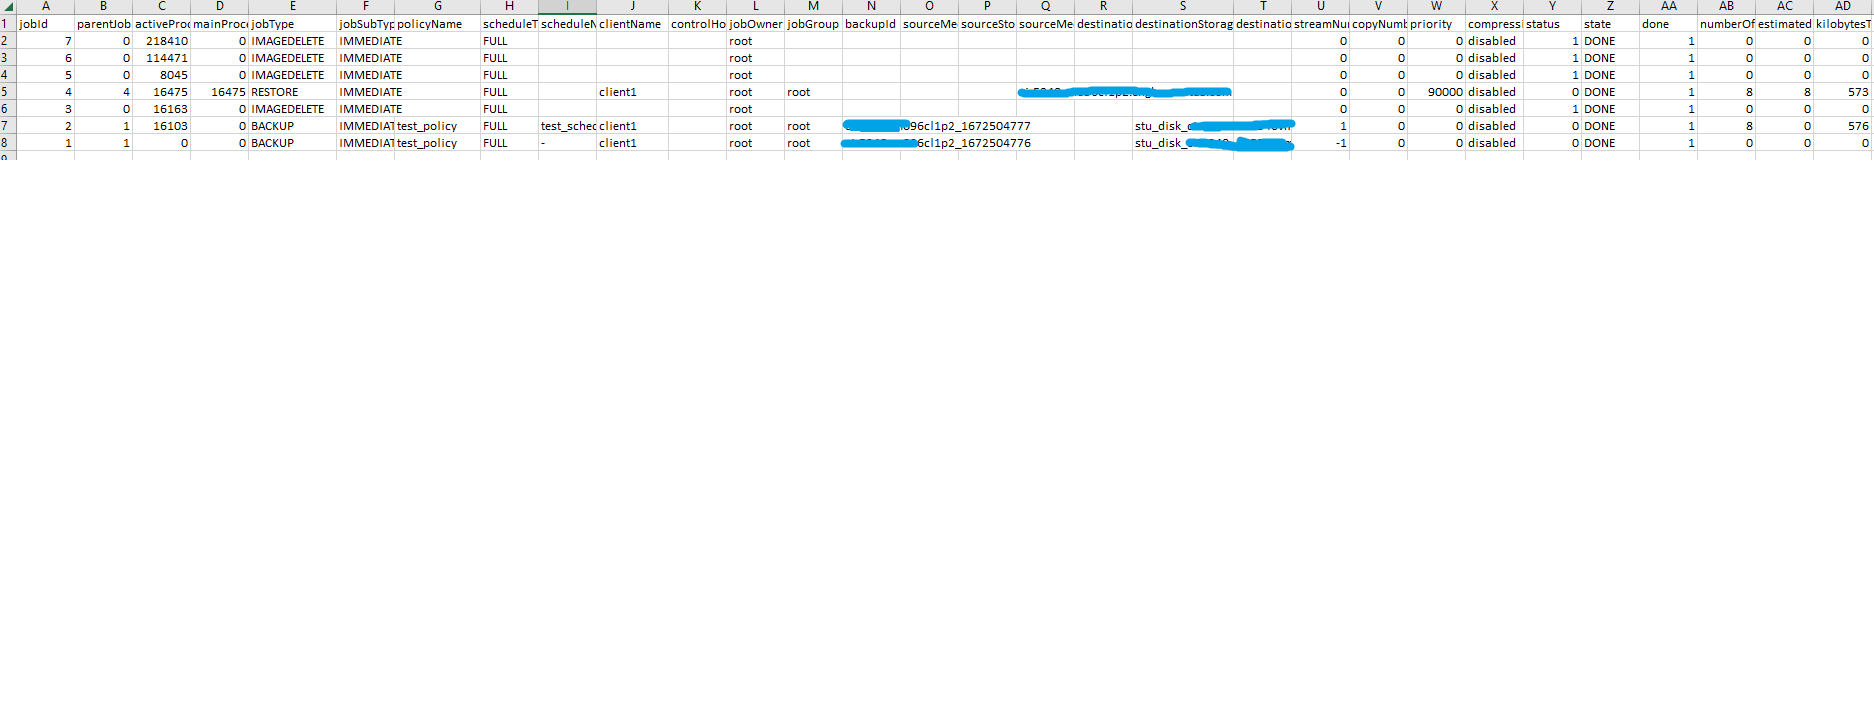Click the 'done' header cell

click(1669, 24)
